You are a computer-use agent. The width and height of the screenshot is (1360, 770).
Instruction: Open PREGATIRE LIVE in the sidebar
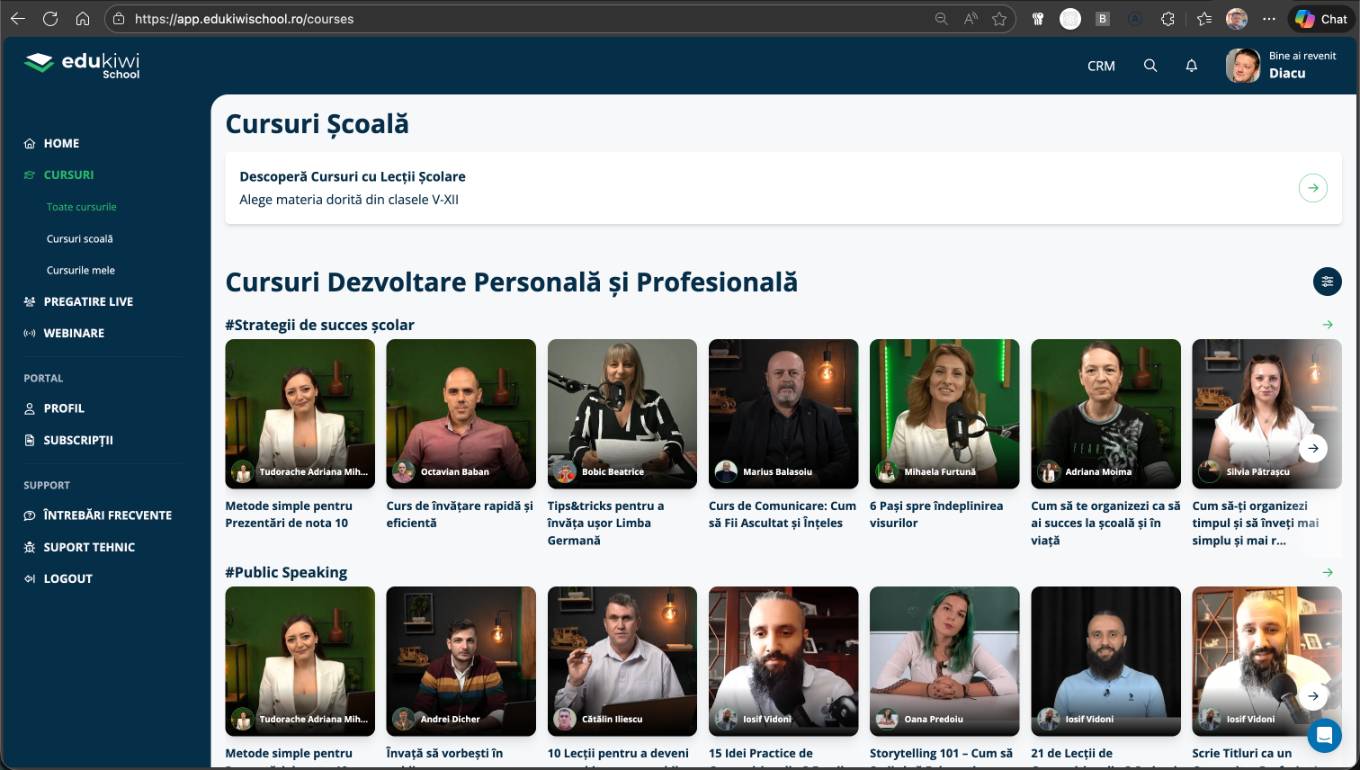click(x=88, y=302)
